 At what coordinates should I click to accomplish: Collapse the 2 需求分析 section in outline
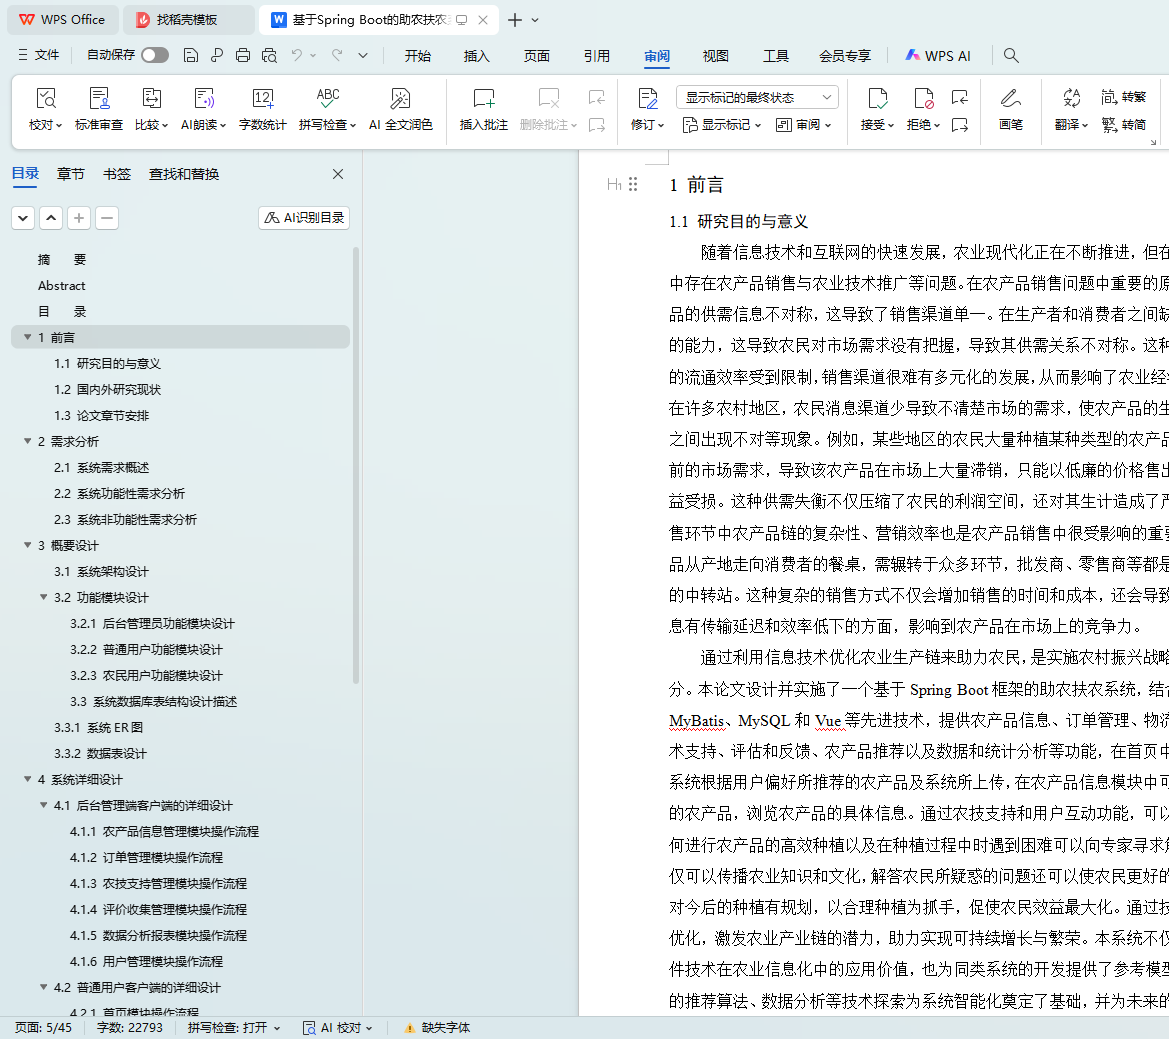(28, 442)
